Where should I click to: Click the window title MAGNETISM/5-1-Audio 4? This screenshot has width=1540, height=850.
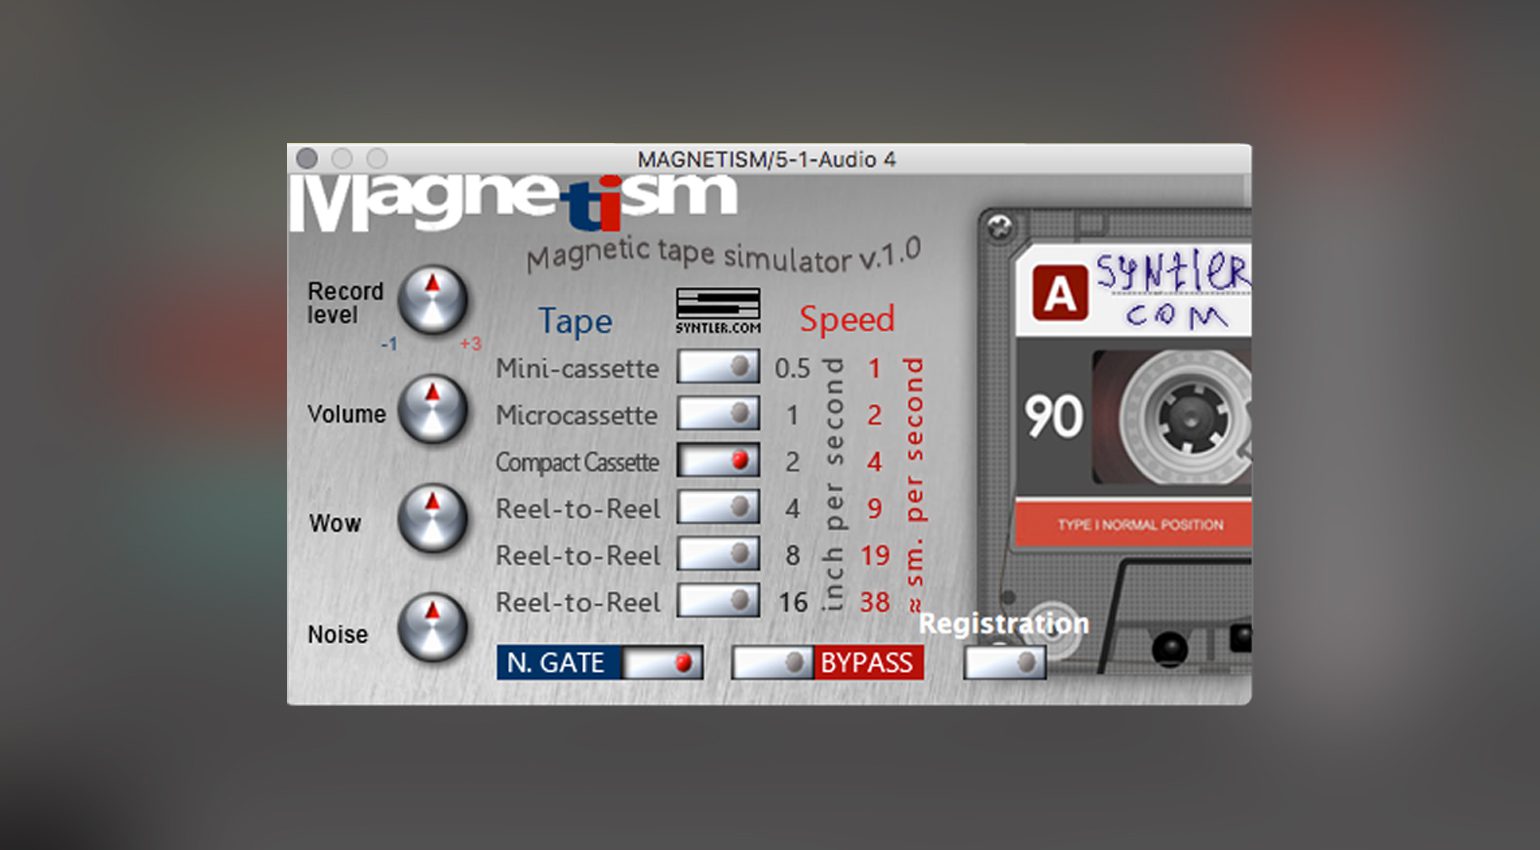[766, 159]
